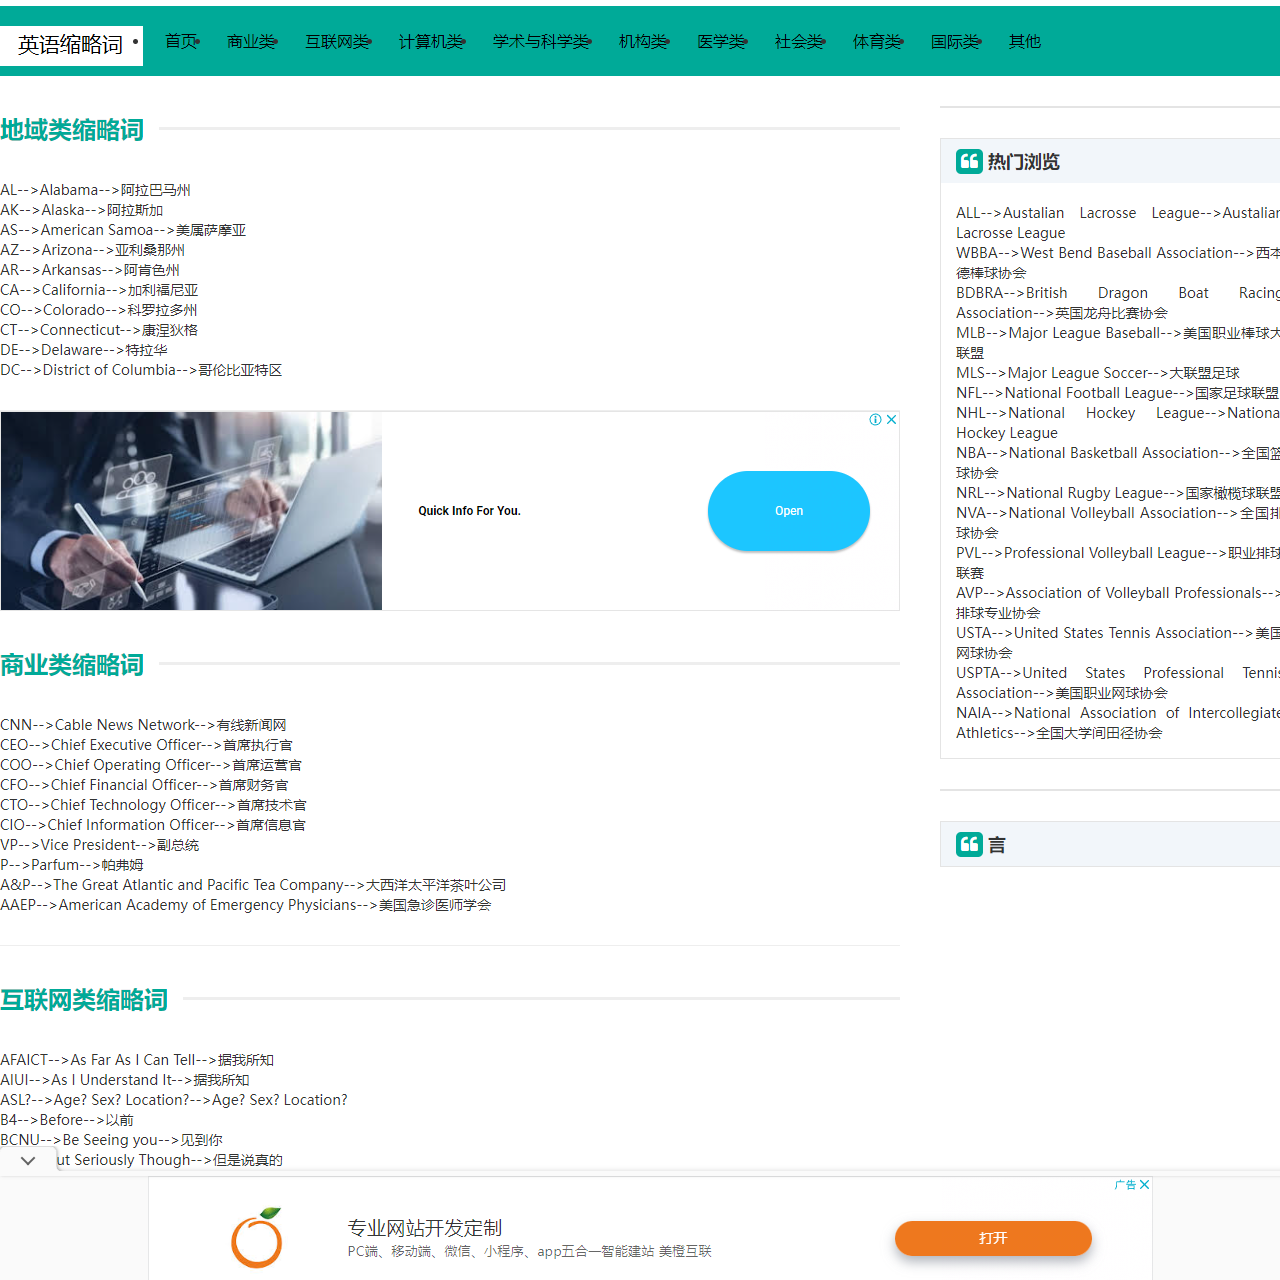Image resolution: width=1280 pixels, height=1280 pixels.
Task: Open the 体育类 menu
Action: [878, 41]
